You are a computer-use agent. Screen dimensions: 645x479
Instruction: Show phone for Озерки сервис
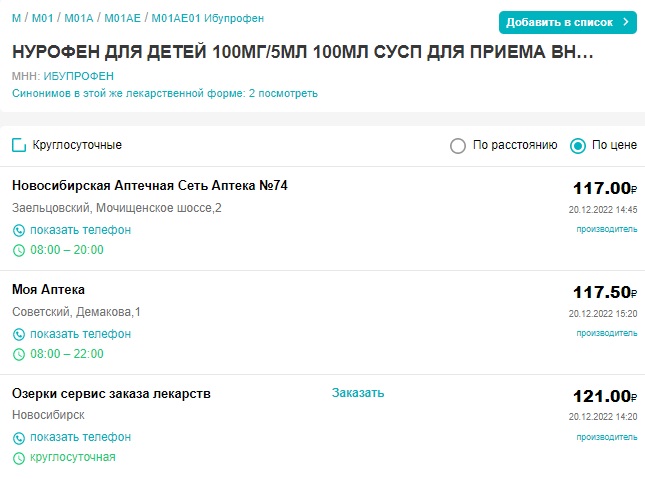point(81,437)
